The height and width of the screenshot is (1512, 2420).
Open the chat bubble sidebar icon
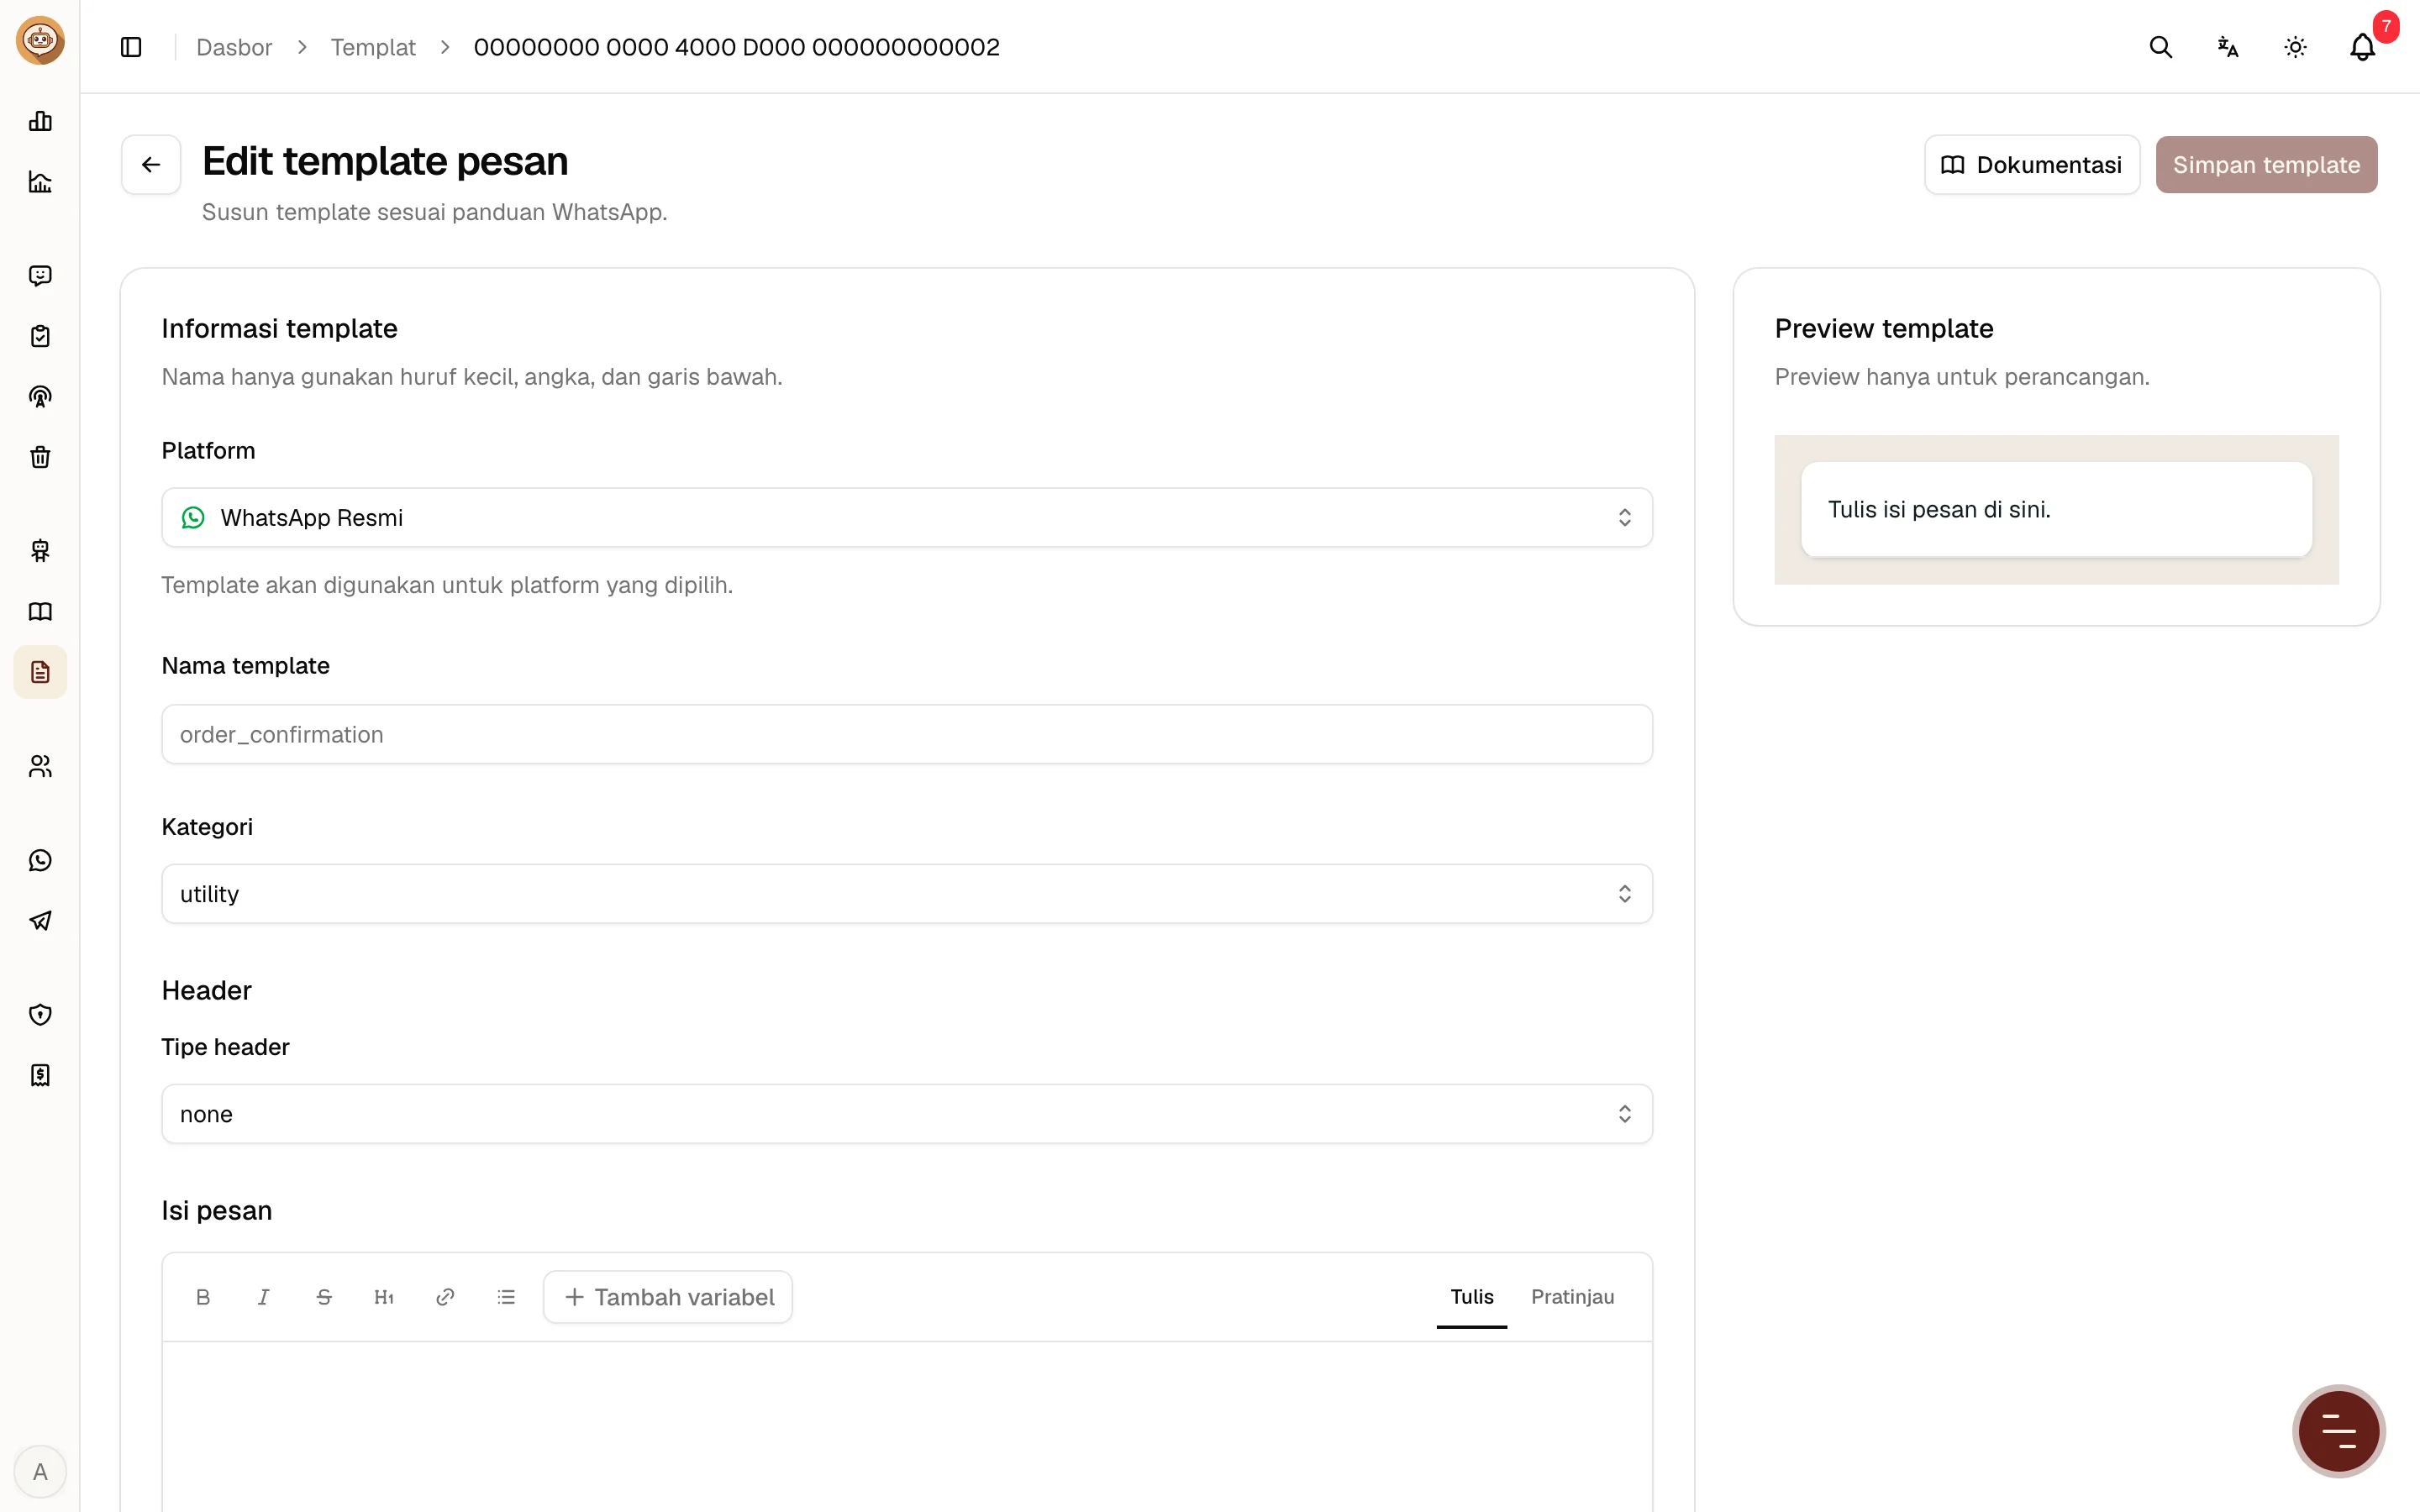pyautogui.click(x=40, y=276)
